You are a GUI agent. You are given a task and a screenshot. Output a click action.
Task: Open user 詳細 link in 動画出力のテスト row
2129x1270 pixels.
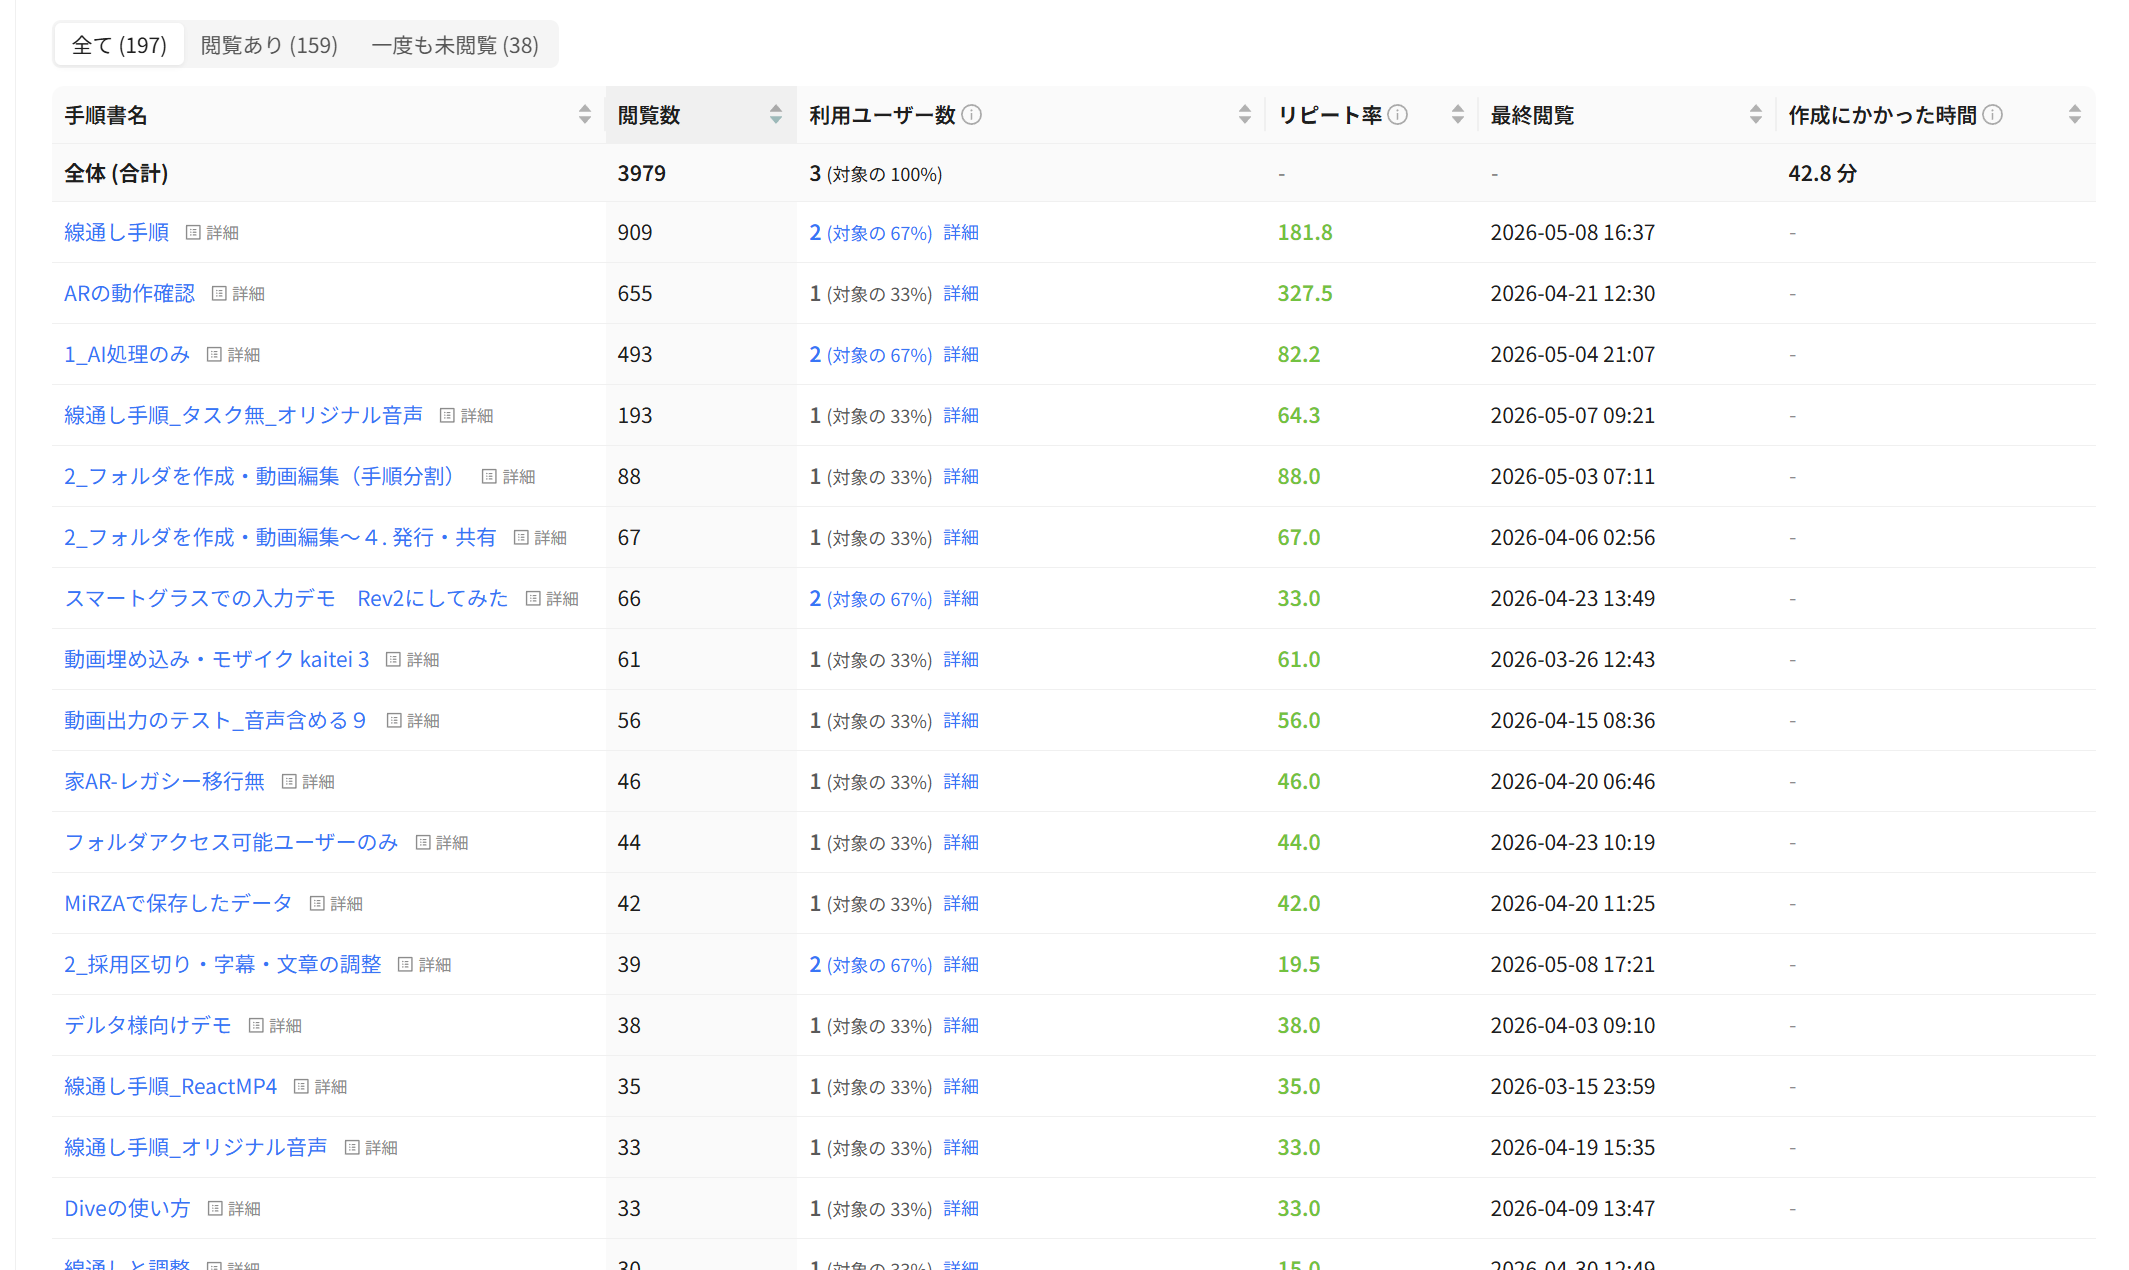point(961,720)
